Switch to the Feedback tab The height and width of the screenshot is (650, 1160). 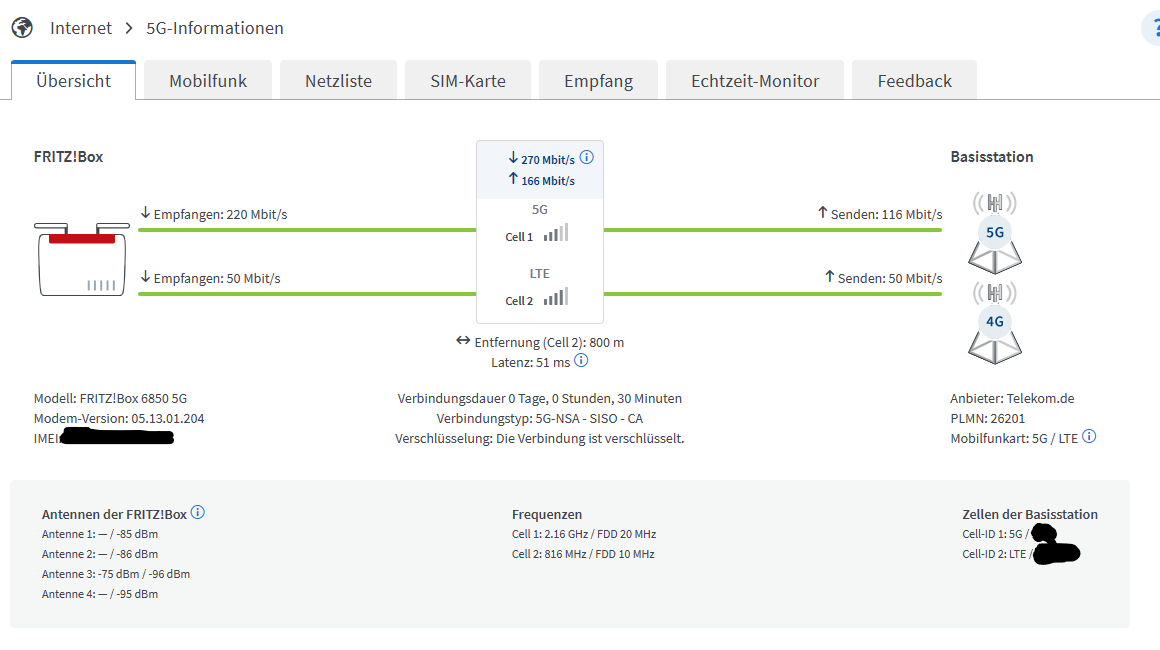click(x=914, y=81)
